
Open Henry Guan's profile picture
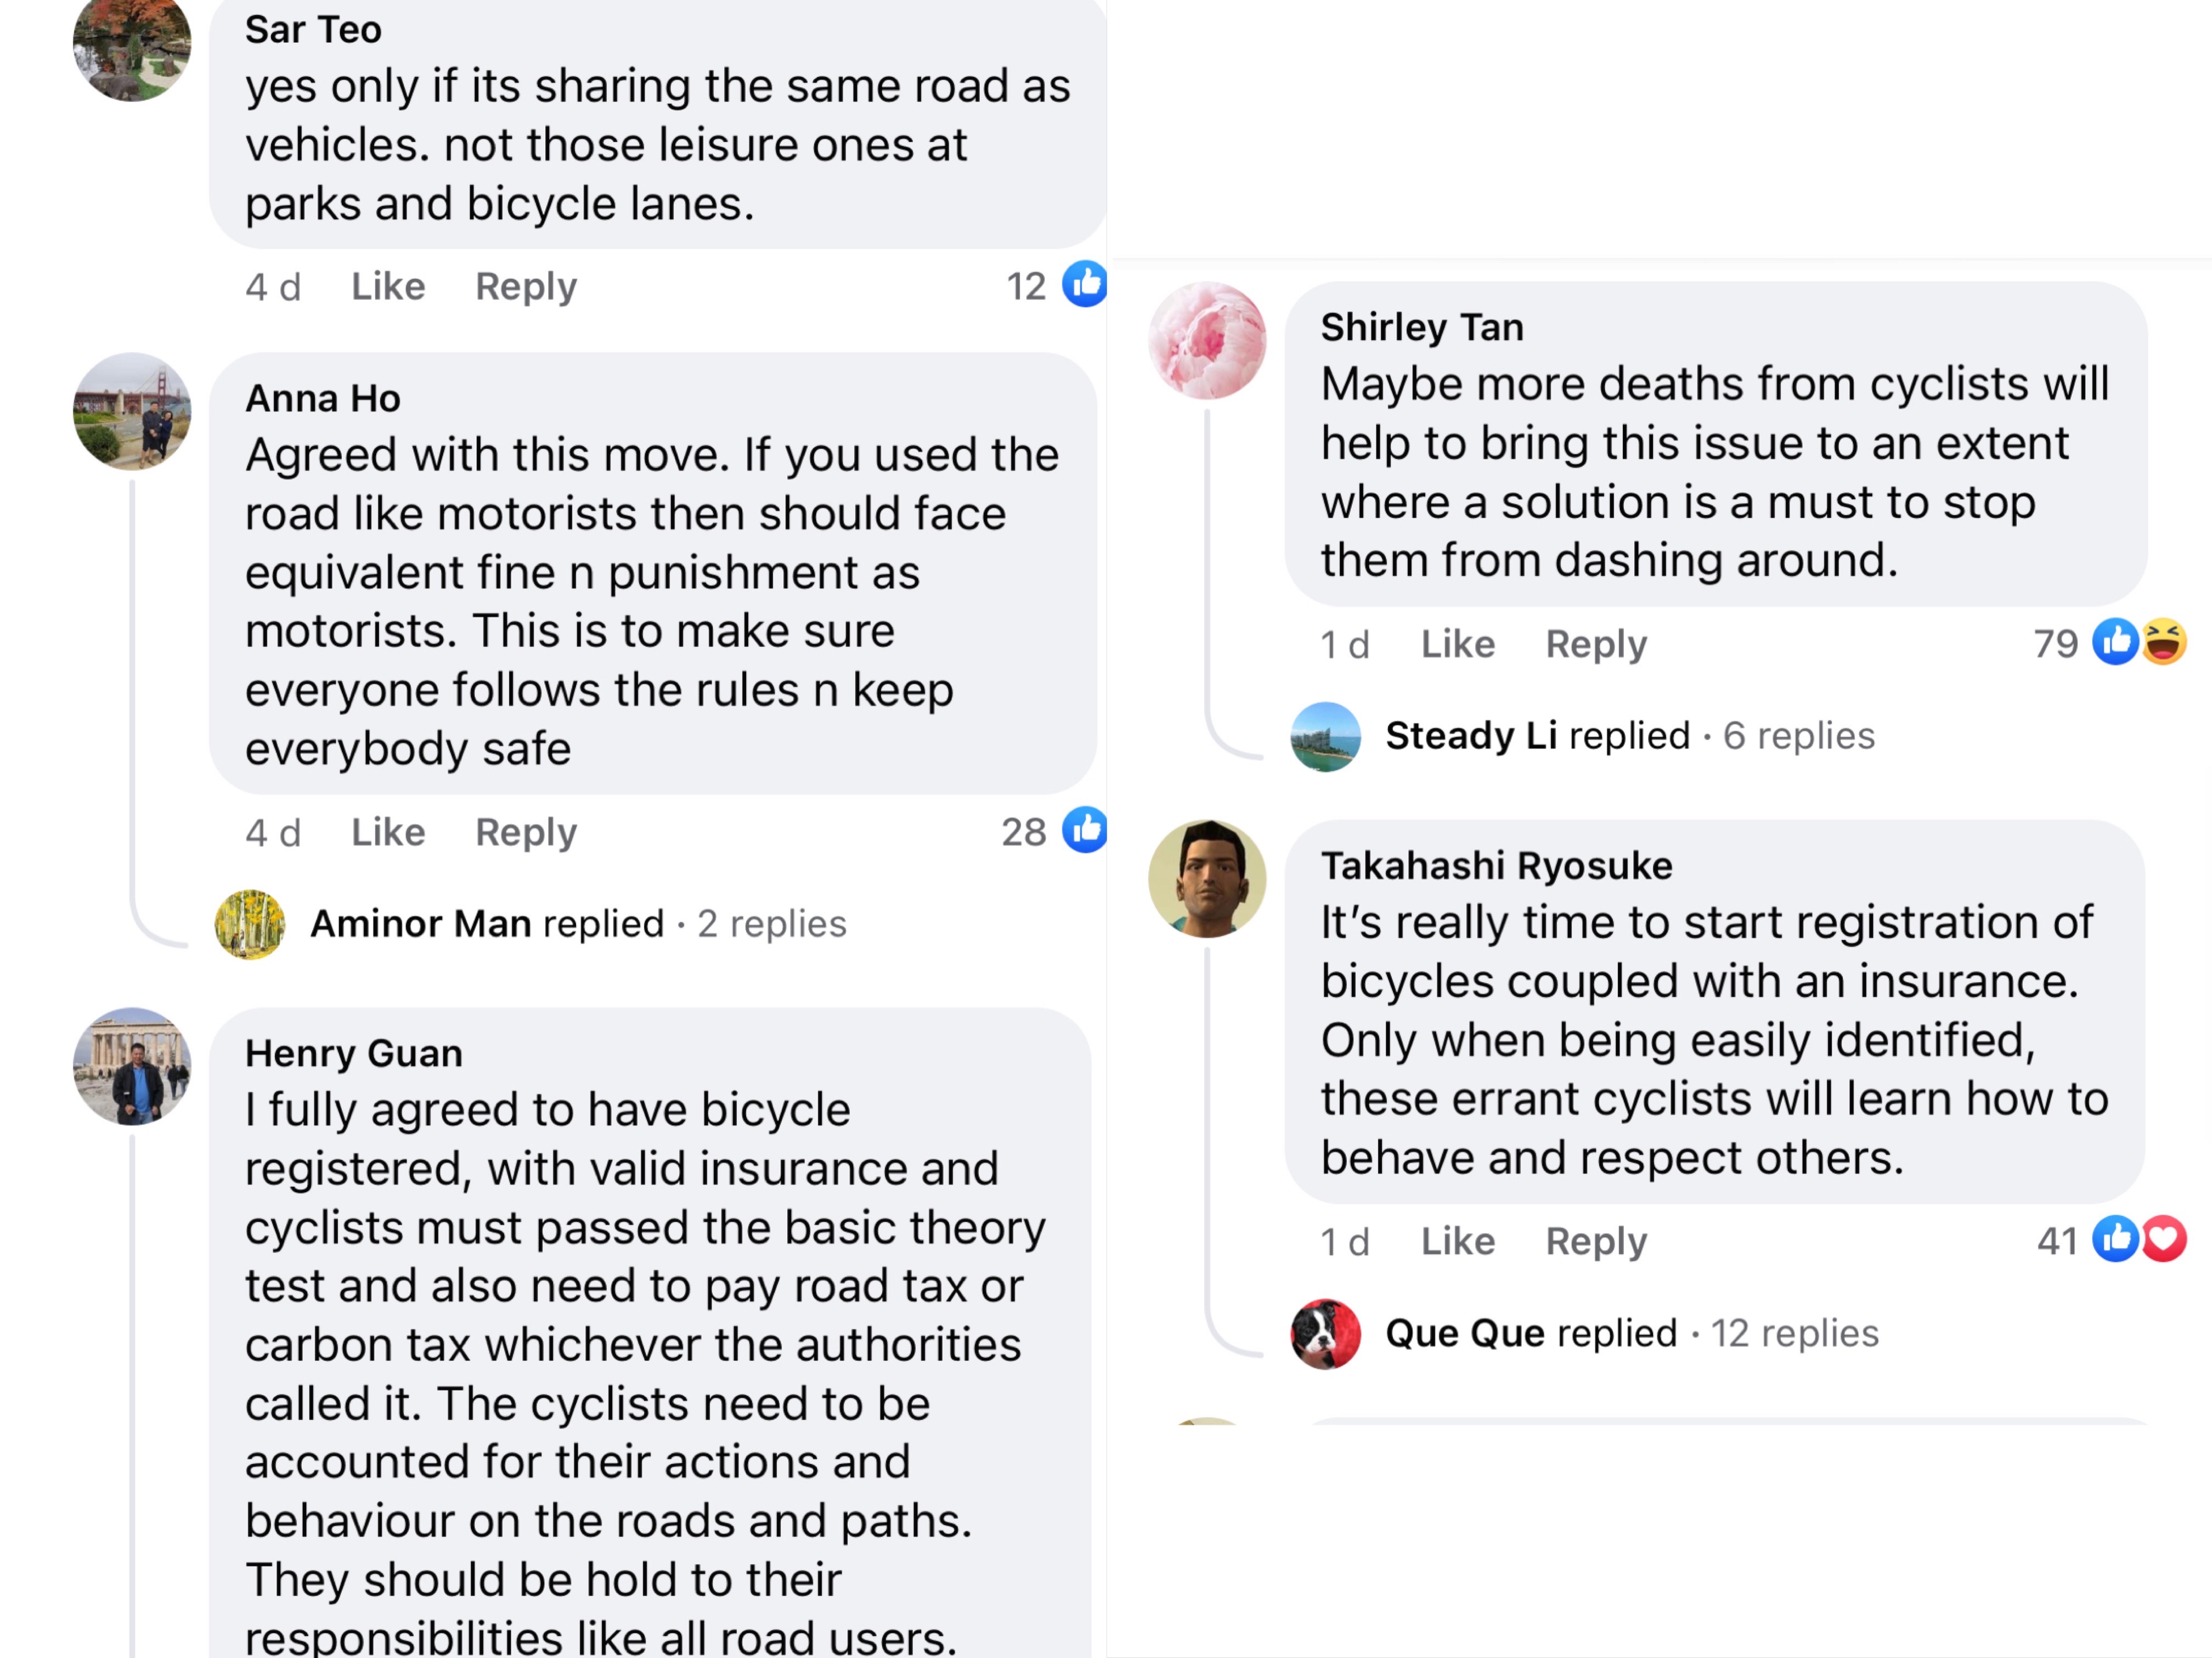[x=132, y=1067]
